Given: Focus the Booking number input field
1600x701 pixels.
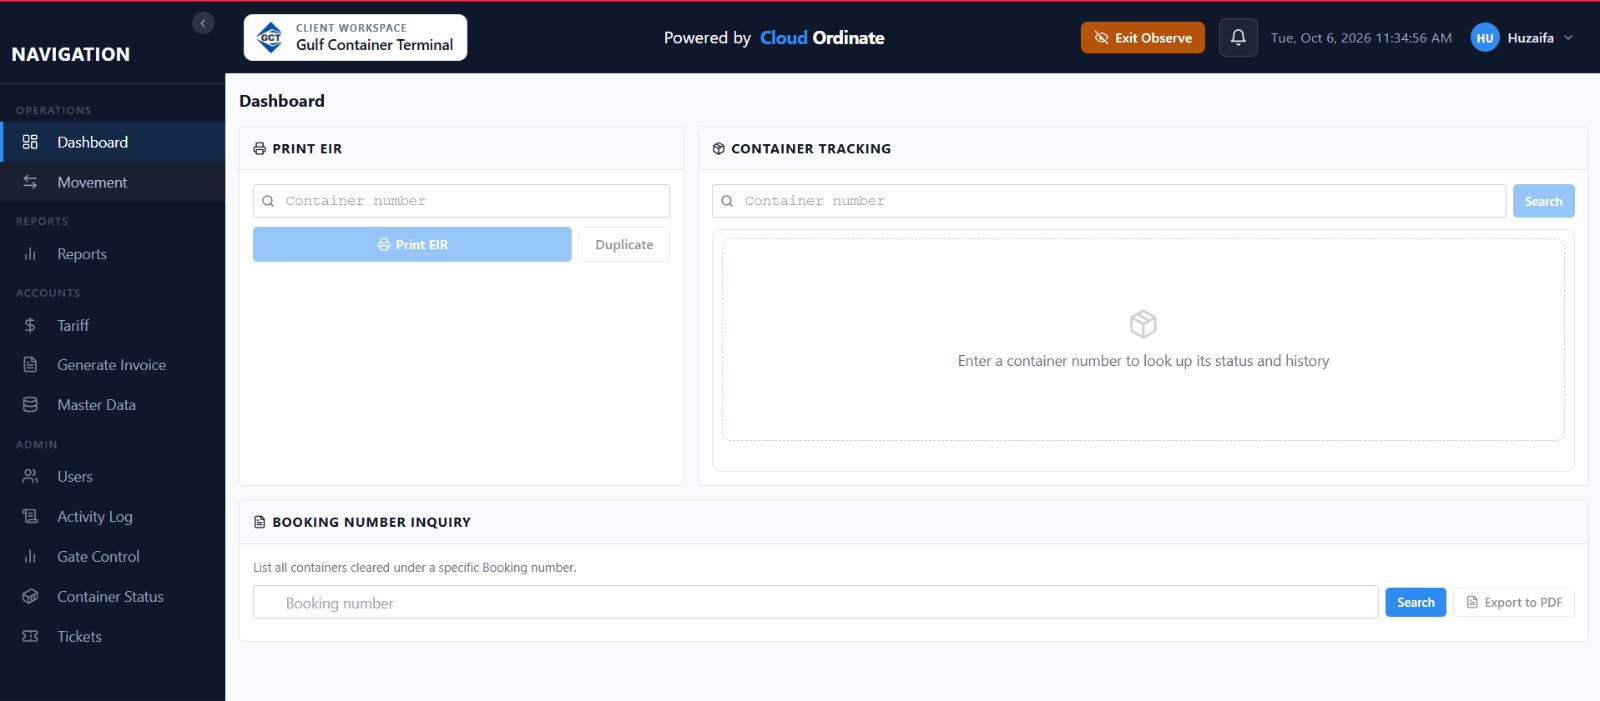Looking at the screenshot, I should point(816,602).
